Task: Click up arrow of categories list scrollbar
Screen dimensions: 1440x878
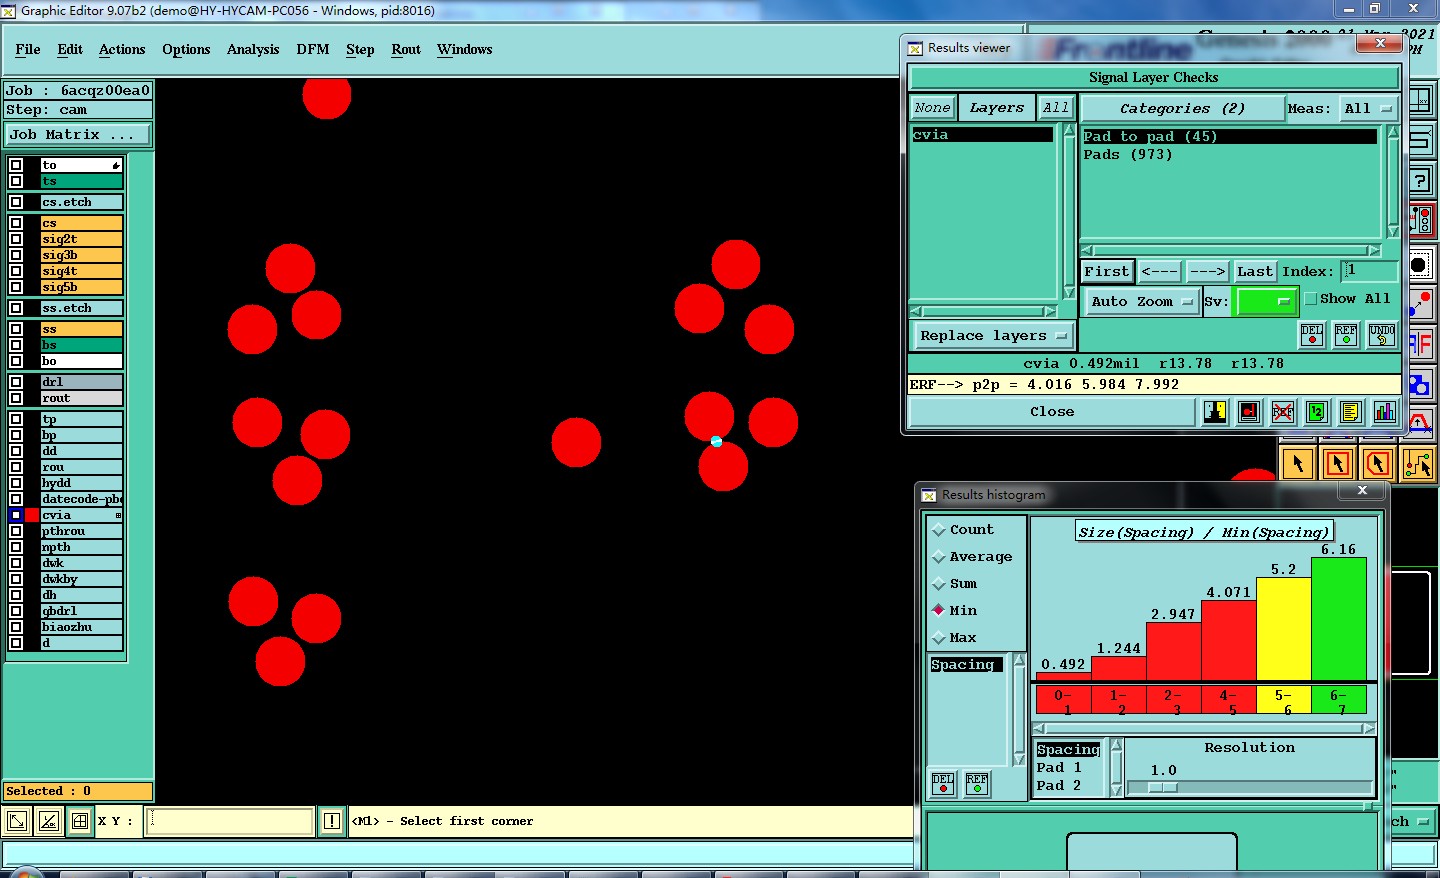Action: pyautogui.click(x=1392, y=132)
